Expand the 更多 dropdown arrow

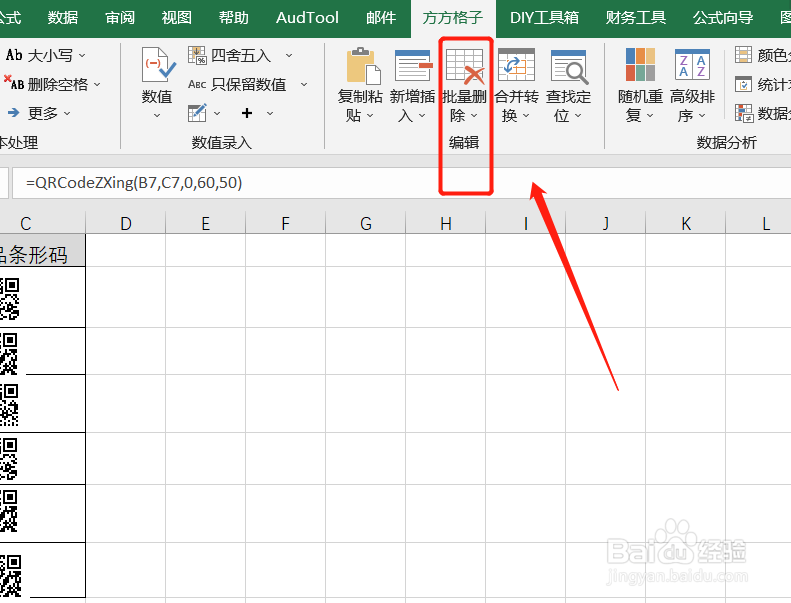[x=67, y=114]
